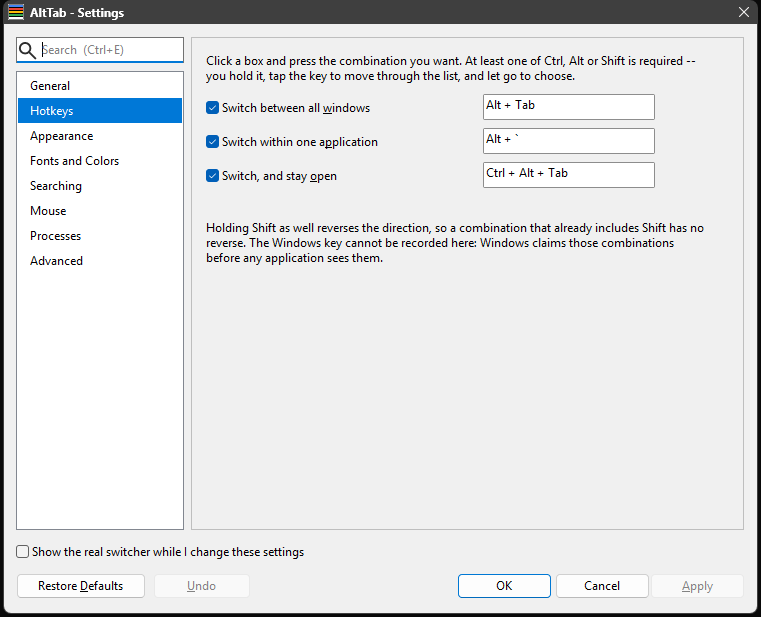Open the General settings page
The width and height of the screenshot is (761, 617).
(100, 86)
